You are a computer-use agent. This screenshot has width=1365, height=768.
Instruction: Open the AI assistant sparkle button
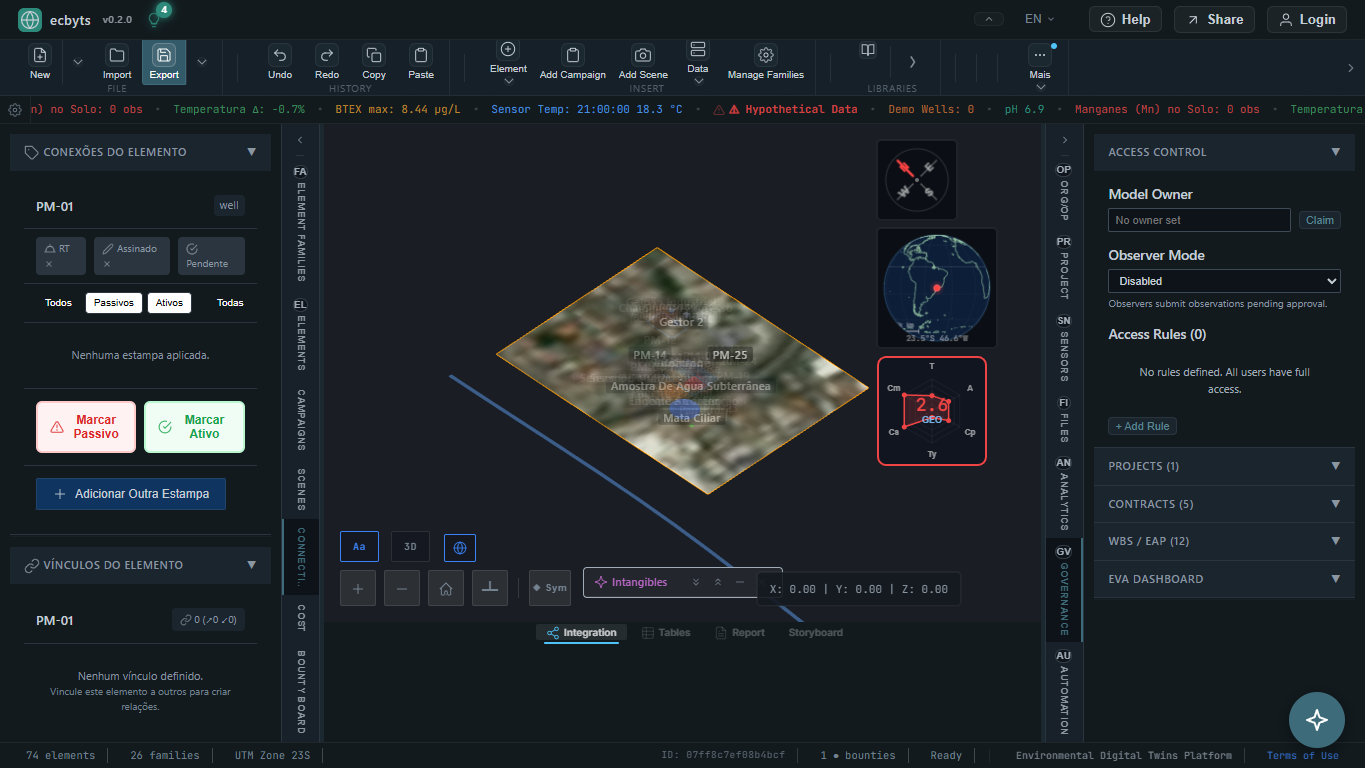[1317, 720]
